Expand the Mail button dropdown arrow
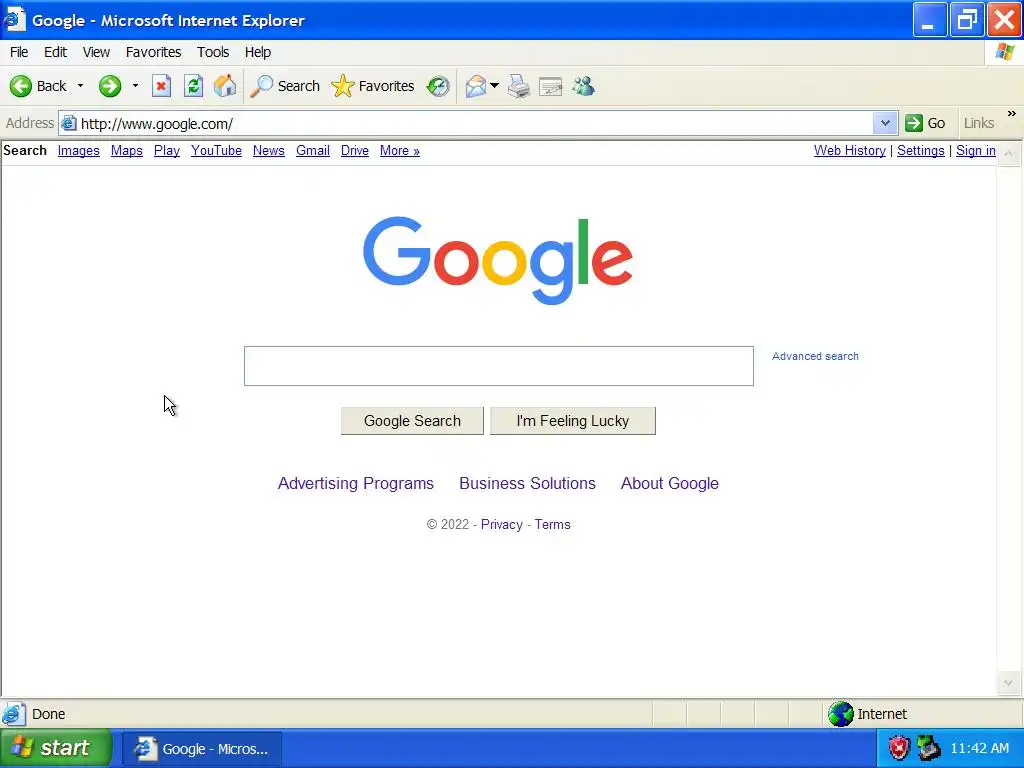The image size is (1024, 768). coord(494,86)
